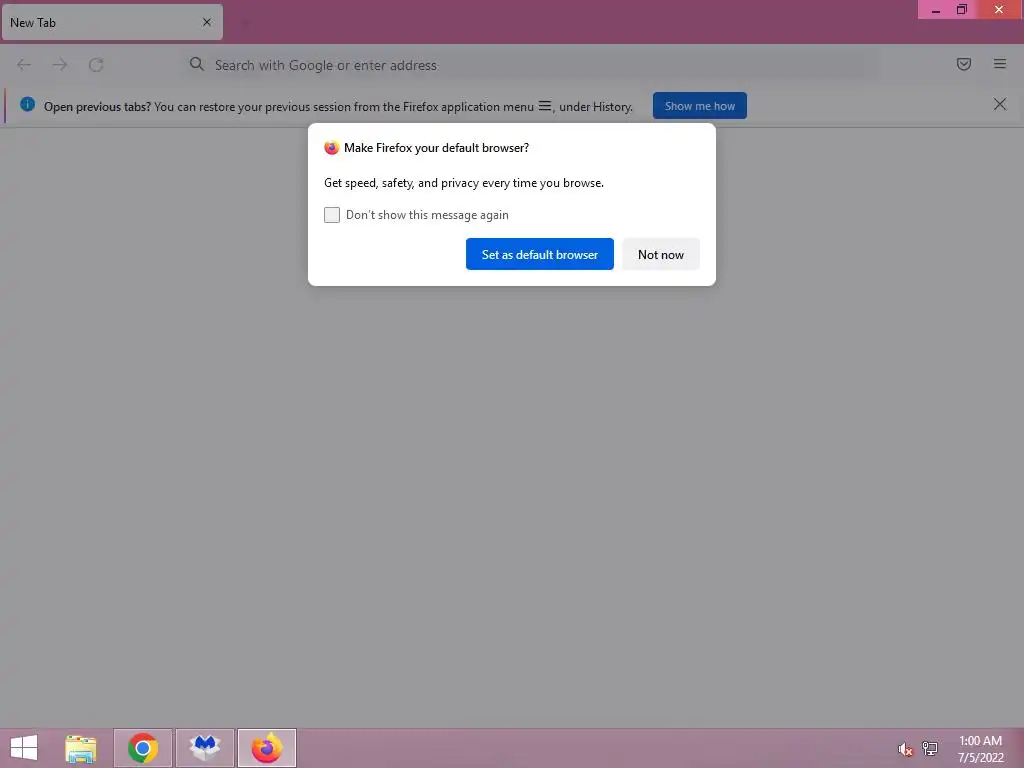Click 'Get speed, safety, and privacy' text
1024x768 pixels.
point(464,183)
